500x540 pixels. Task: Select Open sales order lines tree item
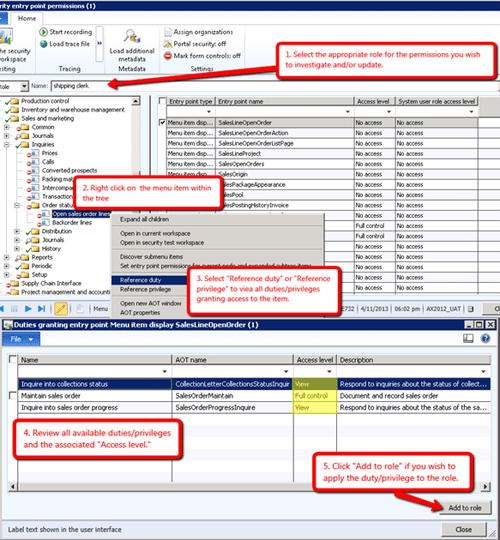[81, 214]
